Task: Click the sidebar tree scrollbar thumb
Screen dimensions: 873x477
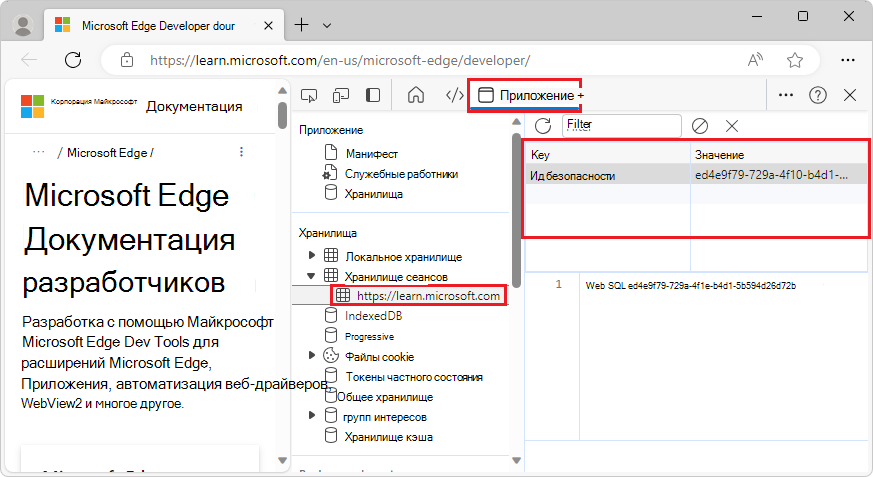Action: [x=516, y=209]
